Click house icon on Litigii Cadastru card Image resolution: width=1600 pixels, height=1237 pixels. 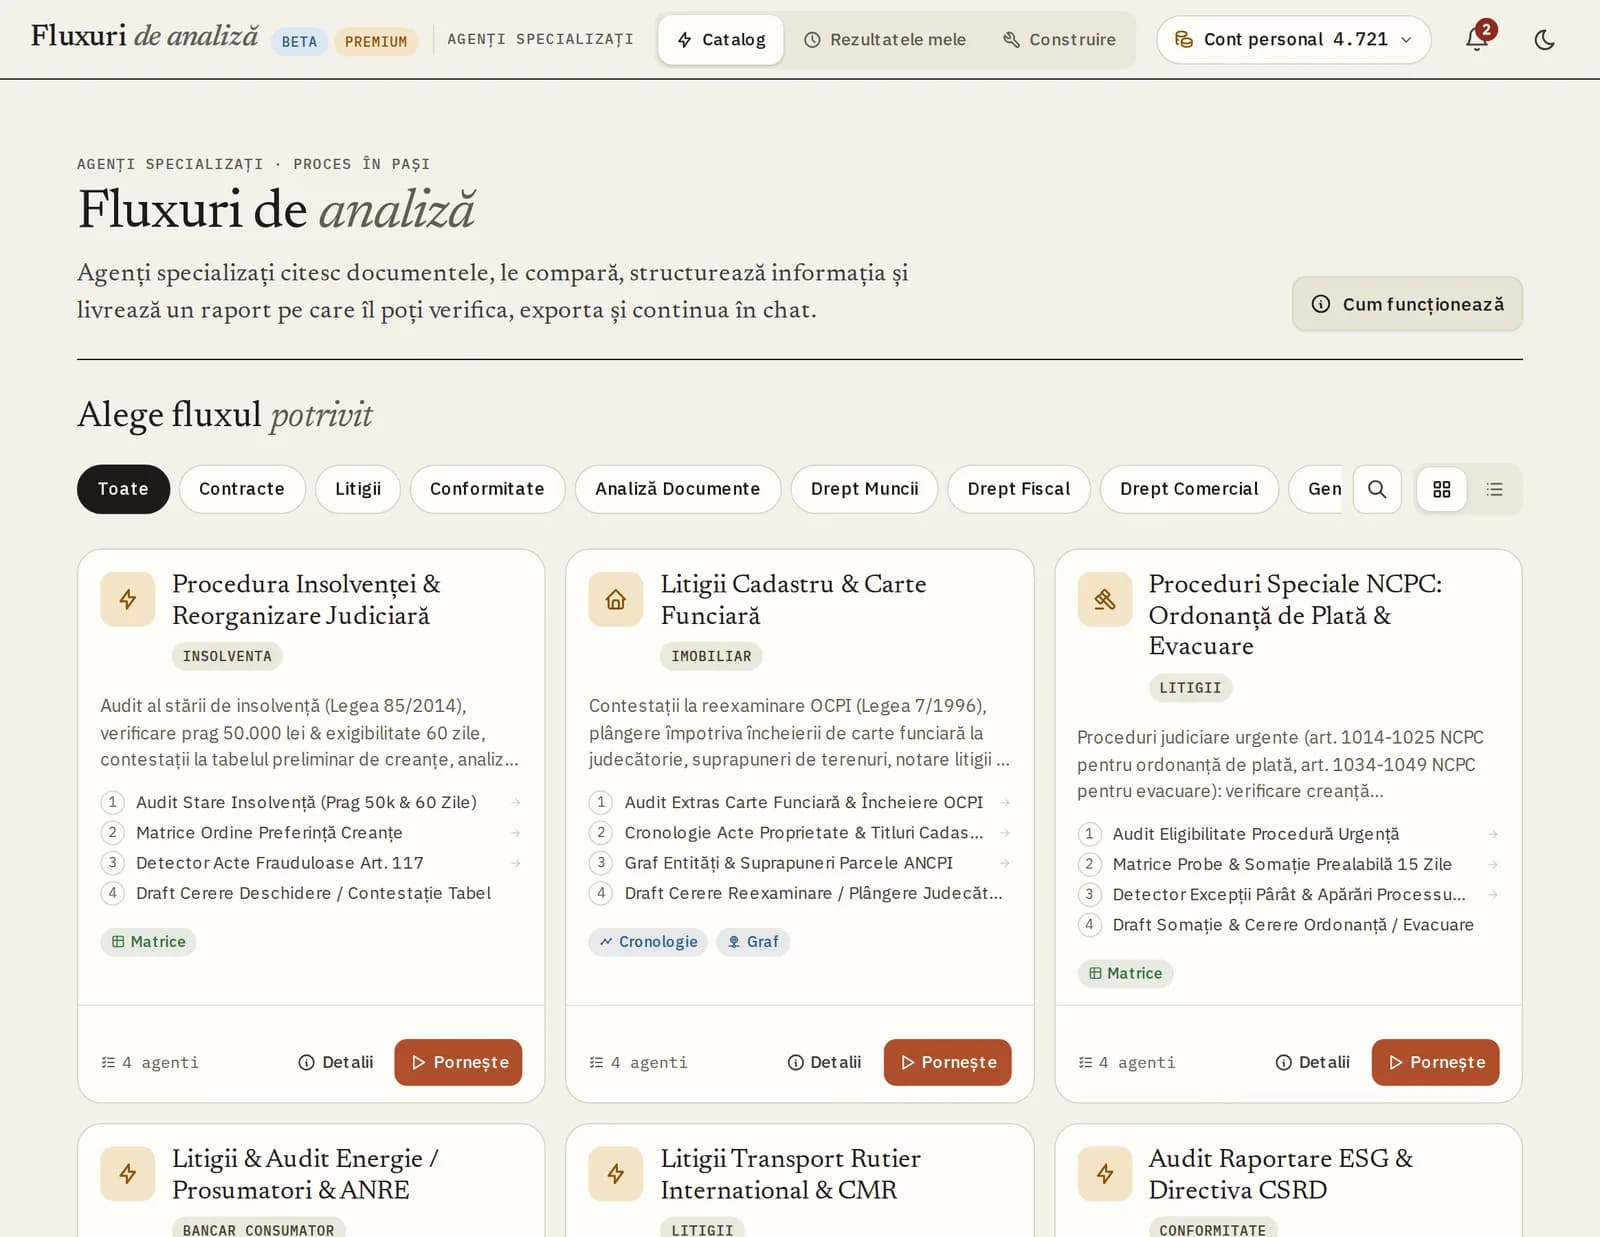[616, 599]
